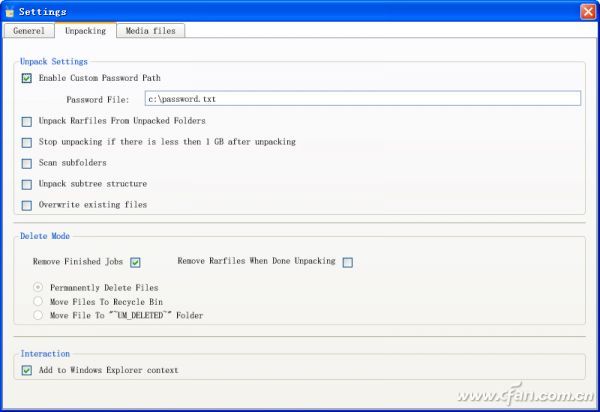Enable Unpack Rarfiles From Unpacked Folders

click(x=26, y=121)
